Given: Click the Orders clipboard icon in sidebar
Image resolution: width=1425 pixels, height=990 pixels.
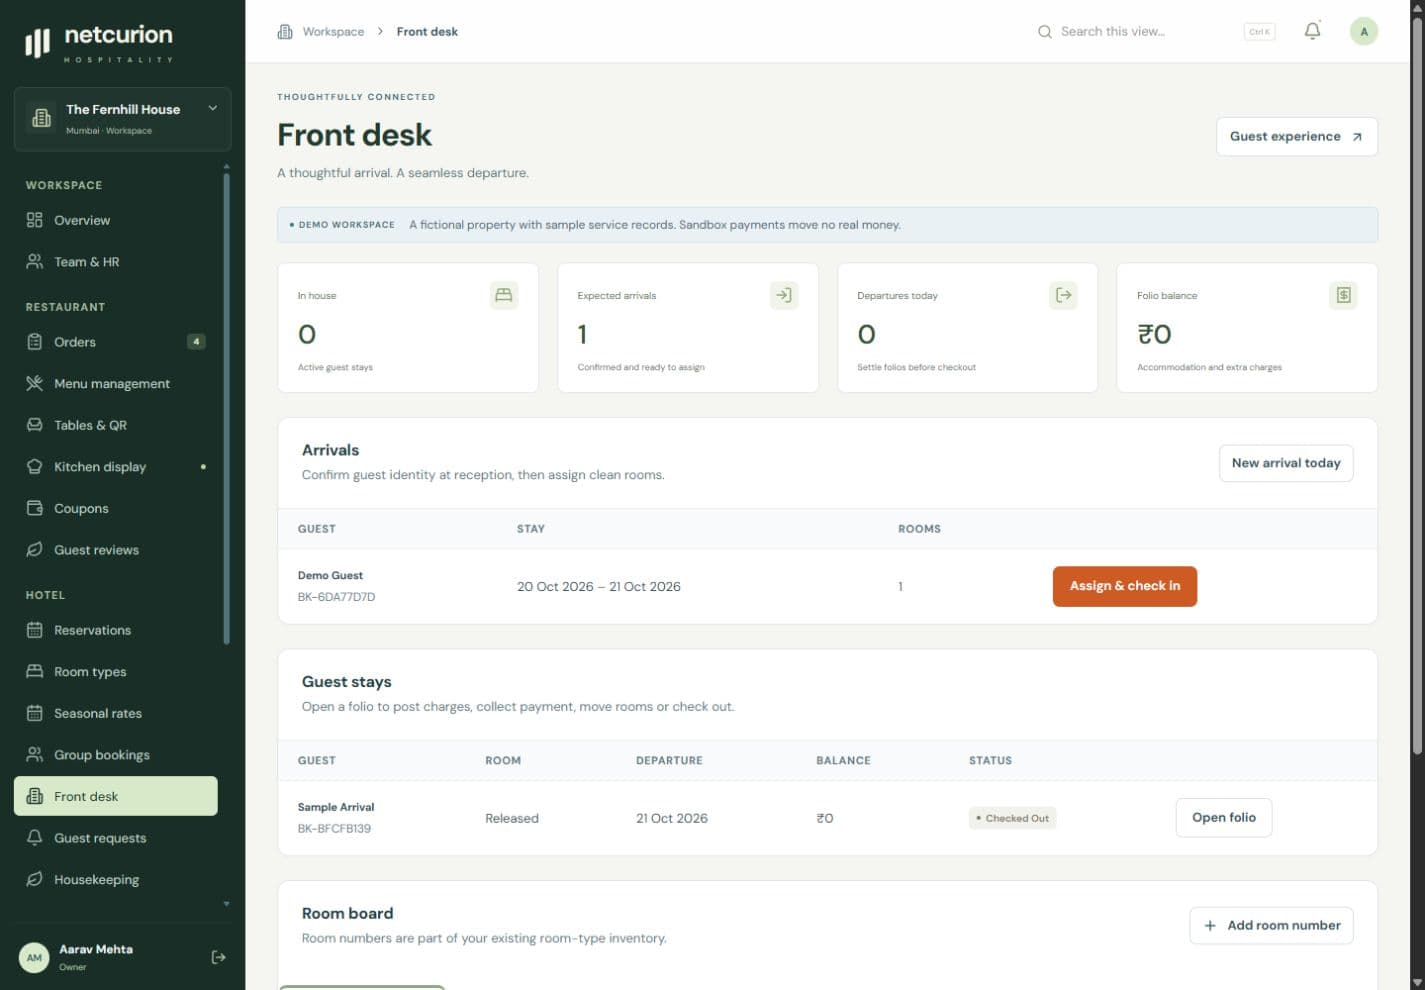Looking at the screenshot, I should tap(35, 342).
